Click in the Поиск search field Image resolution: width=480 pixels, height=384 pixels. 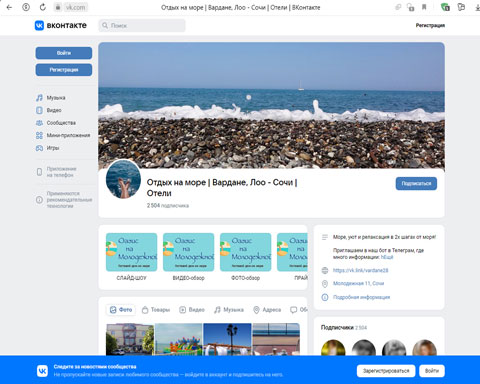coord(142,25)
